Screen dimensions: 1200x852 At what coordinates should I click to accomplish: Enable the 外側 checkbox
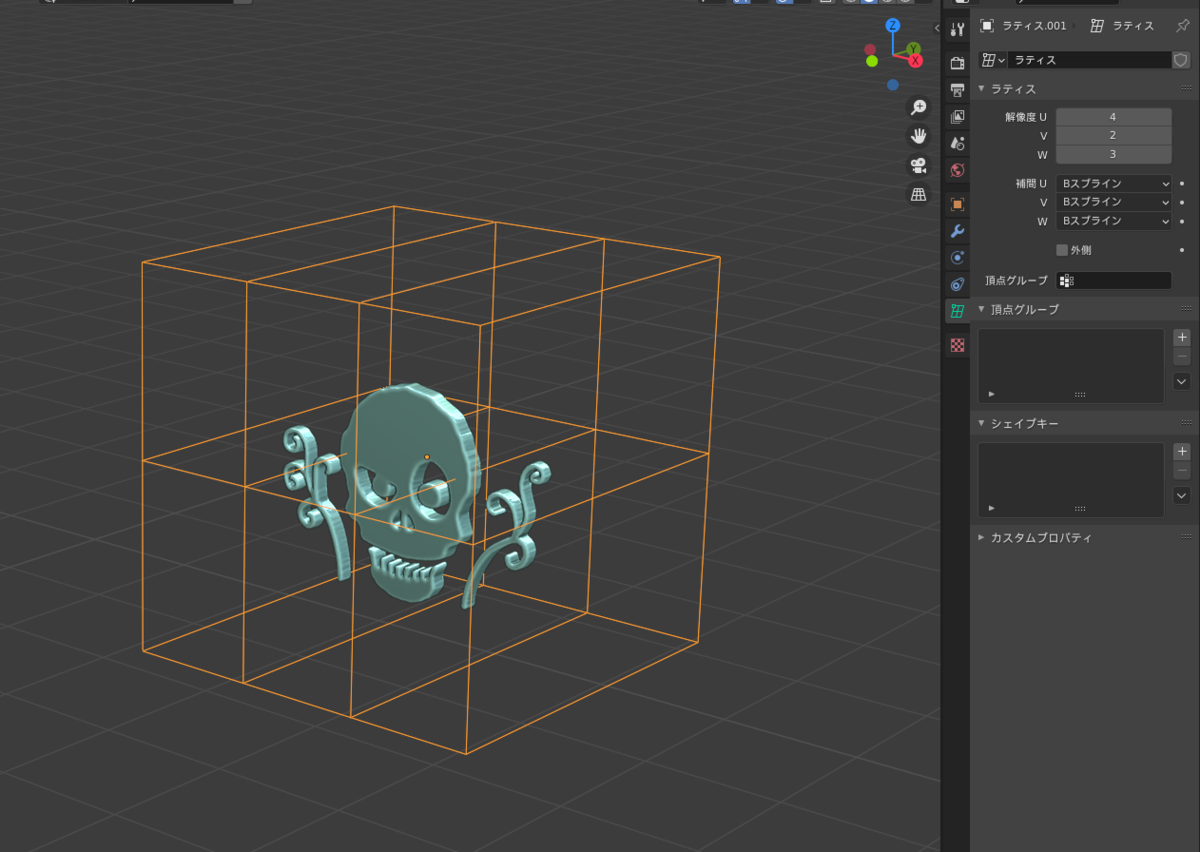pos(1062,250)
